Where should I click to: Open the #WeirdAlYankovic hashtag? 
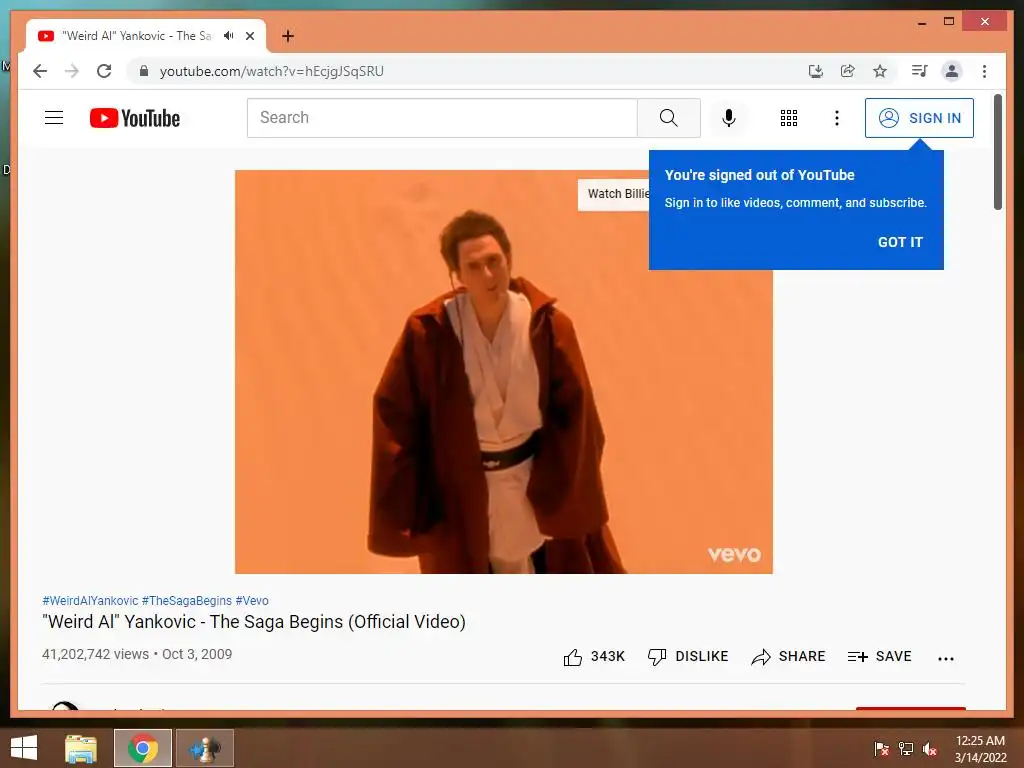(90, 601)
